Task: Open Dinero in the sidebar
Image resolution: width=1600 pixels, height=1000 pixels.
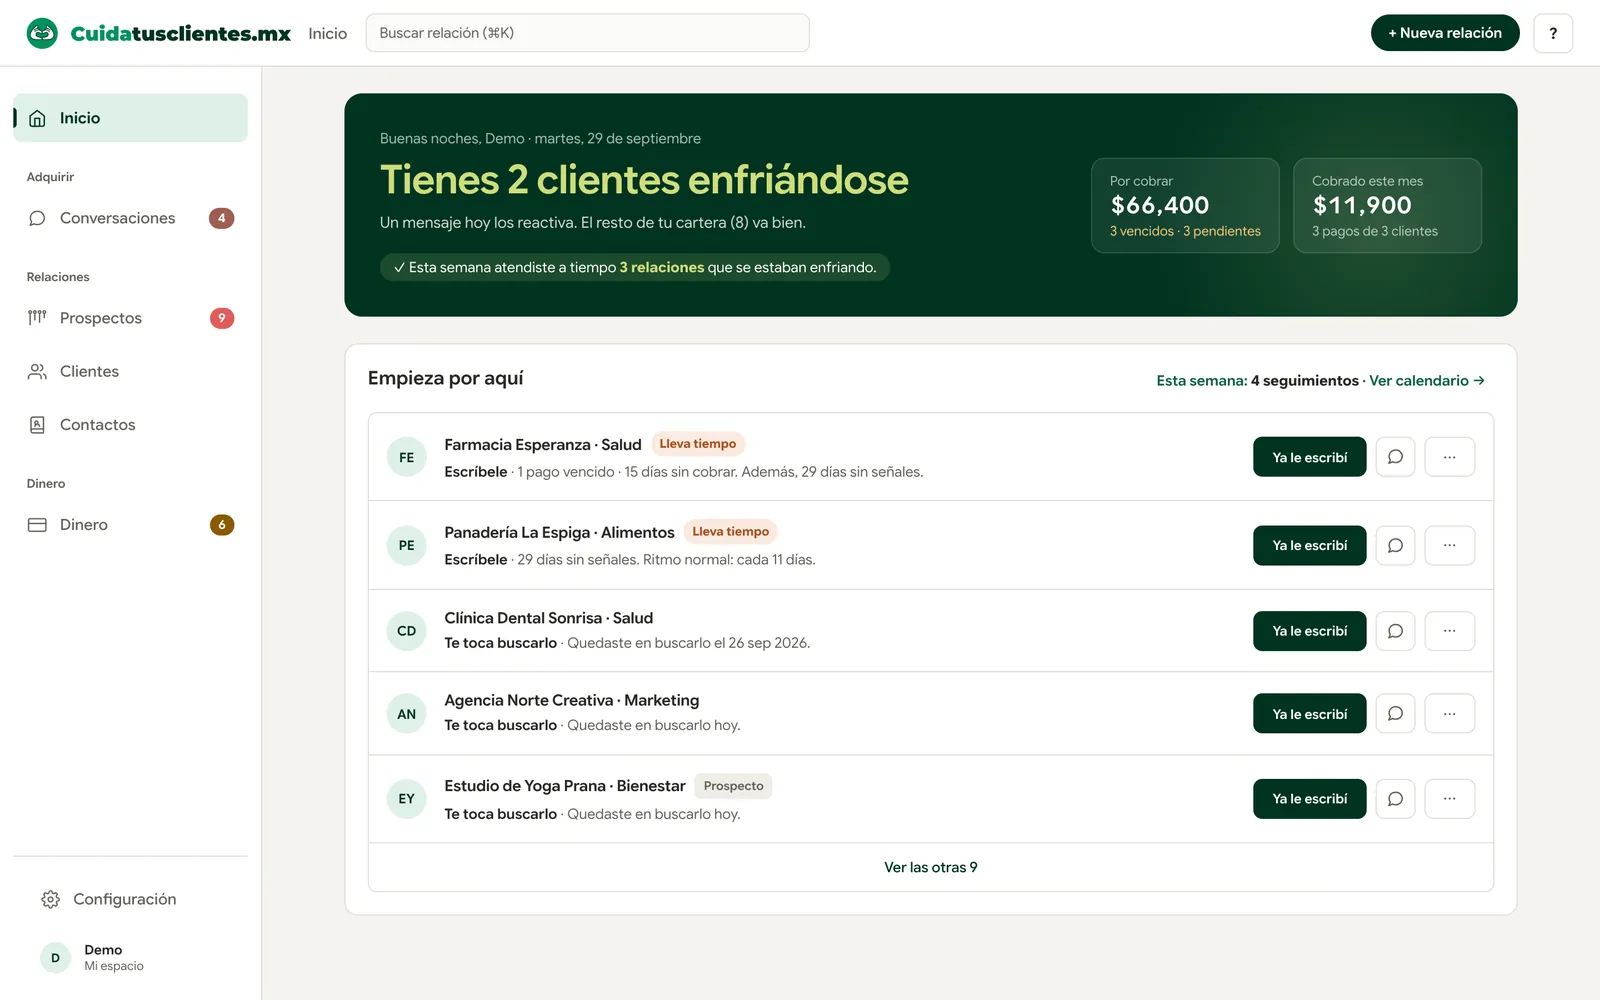Action: (x=130, y=525)
